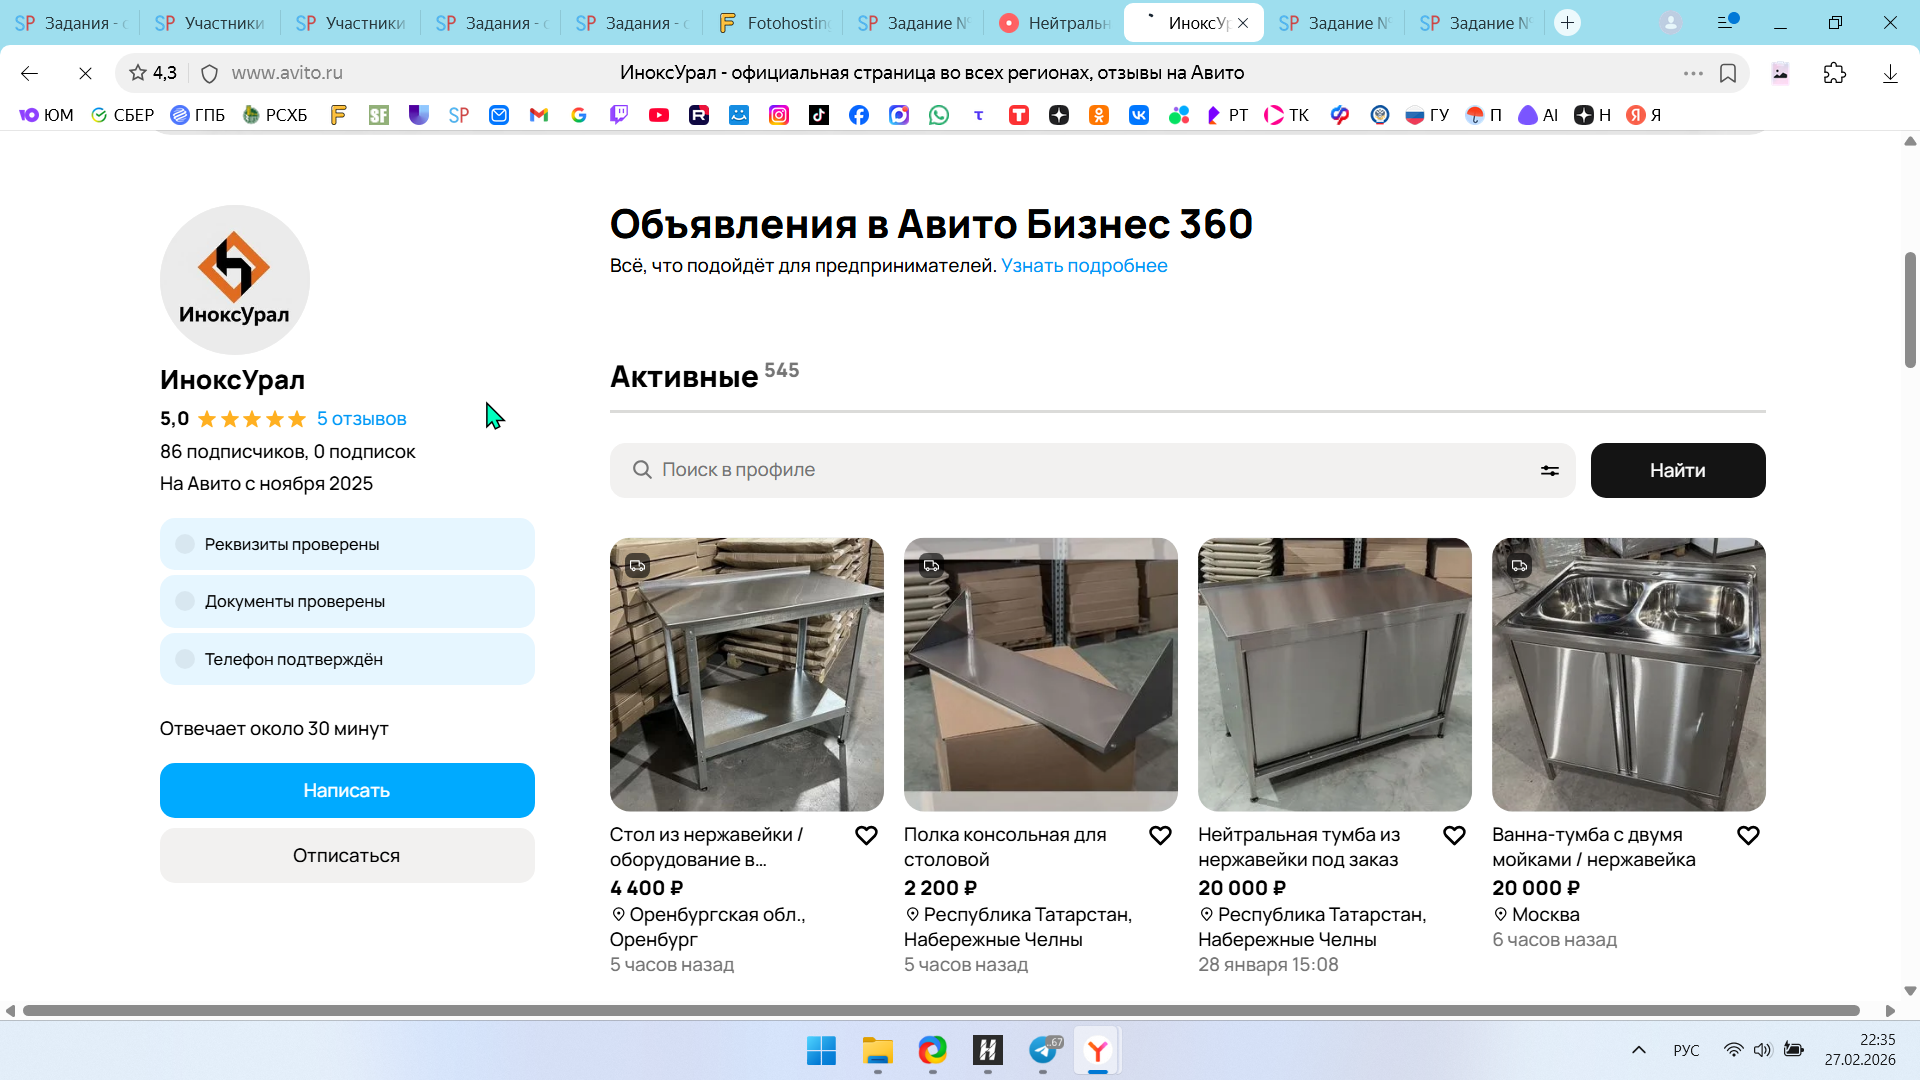Screen dimensions: 1920x1080
Task: Stop page loading with X button
Action: 85,73
